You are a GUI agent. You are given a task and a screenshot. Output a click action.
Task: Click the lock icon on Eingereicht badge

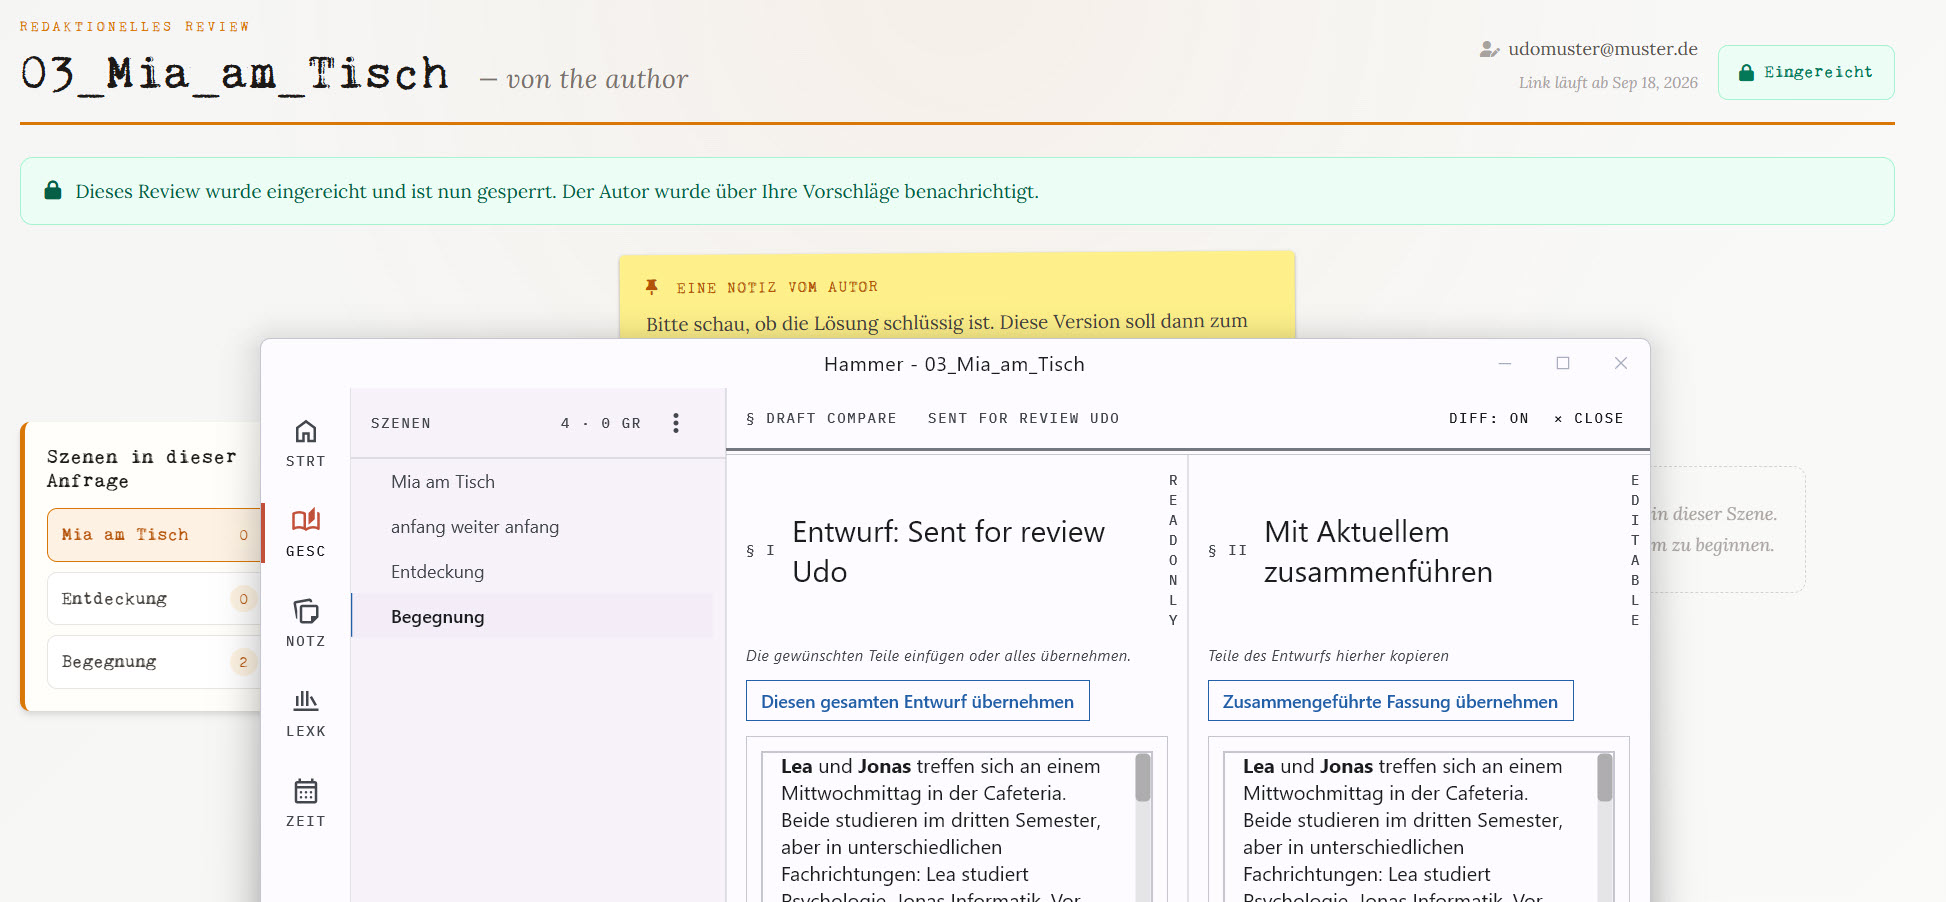click(1746, 73)
